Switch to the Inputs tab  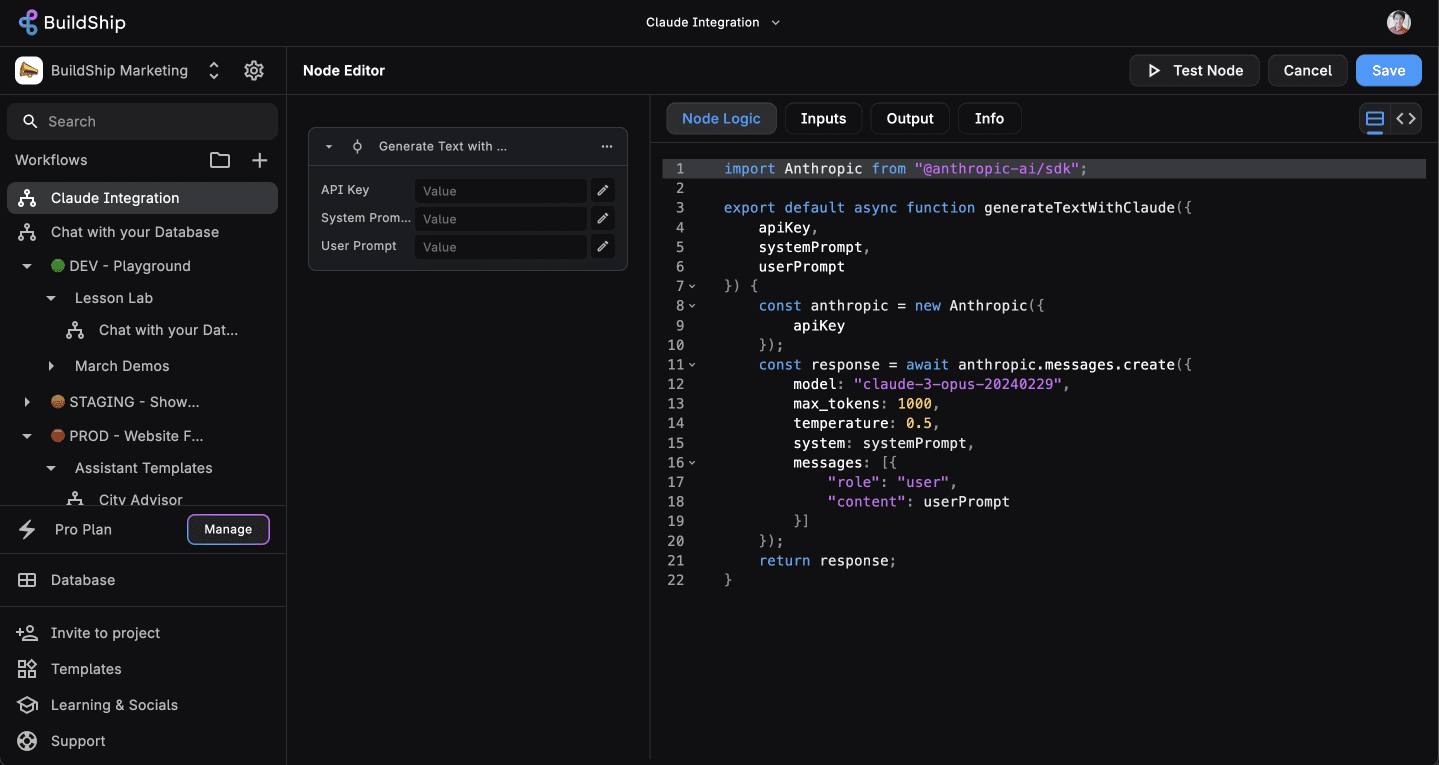click(x=823, y=118)
